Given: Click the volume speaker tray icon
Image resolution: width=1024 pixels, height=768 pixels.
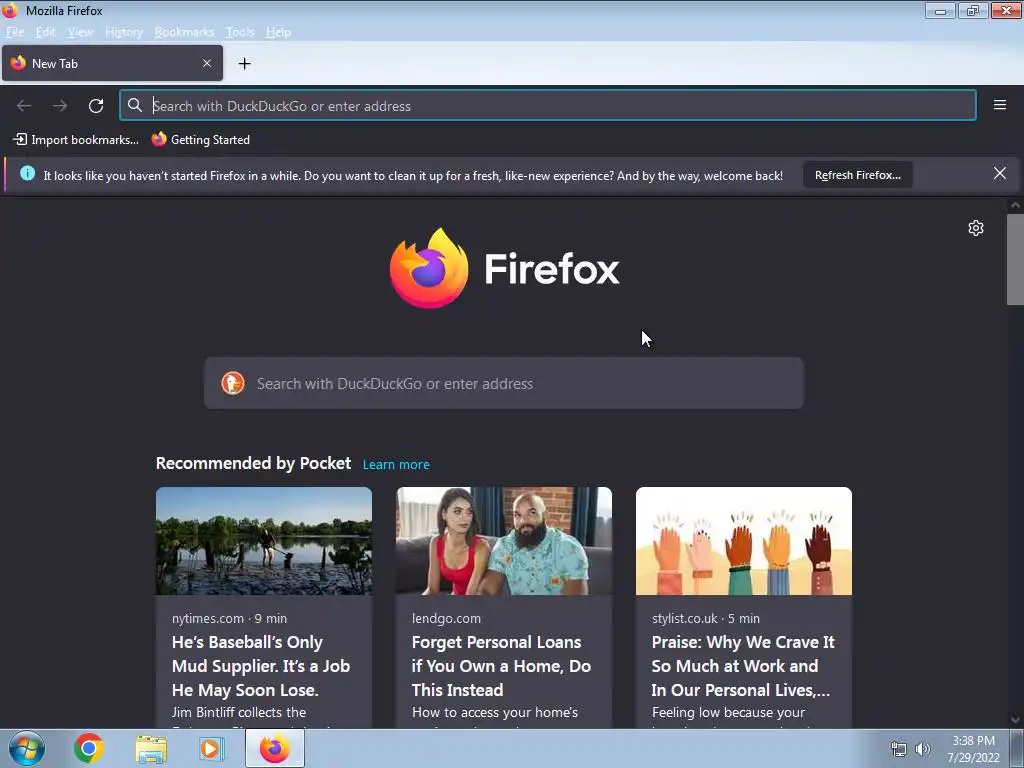Looking at the screenshot, I should tap(923, 749).
